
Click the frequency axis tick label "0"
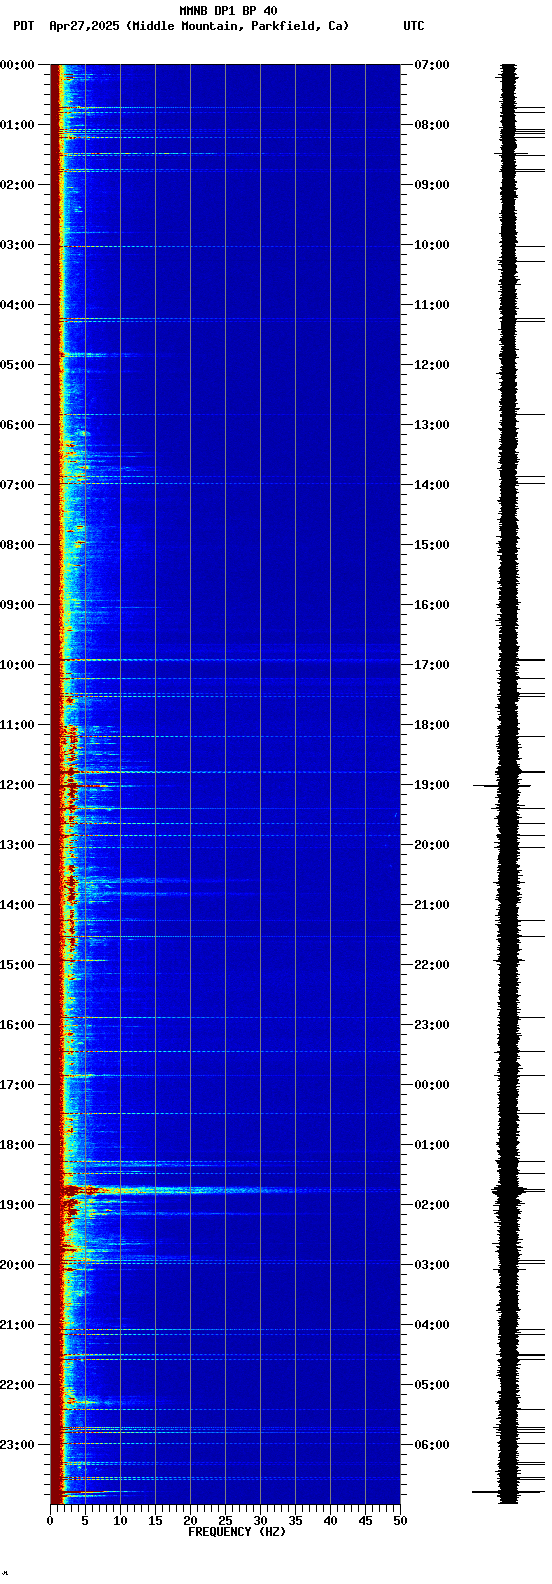click(50, 1521)
